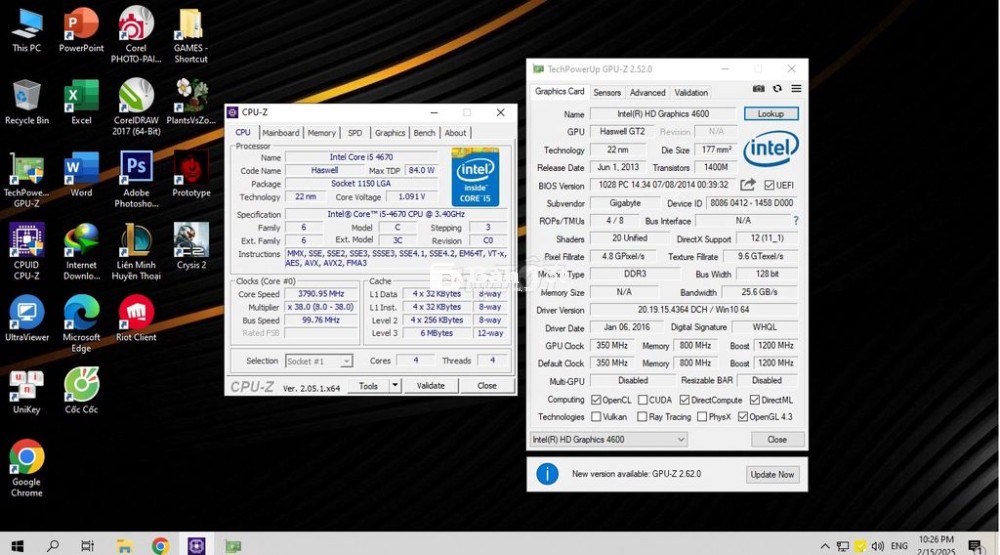Show hidden system tray icons
Screen dimensions: 1000x555
[825, 546]
